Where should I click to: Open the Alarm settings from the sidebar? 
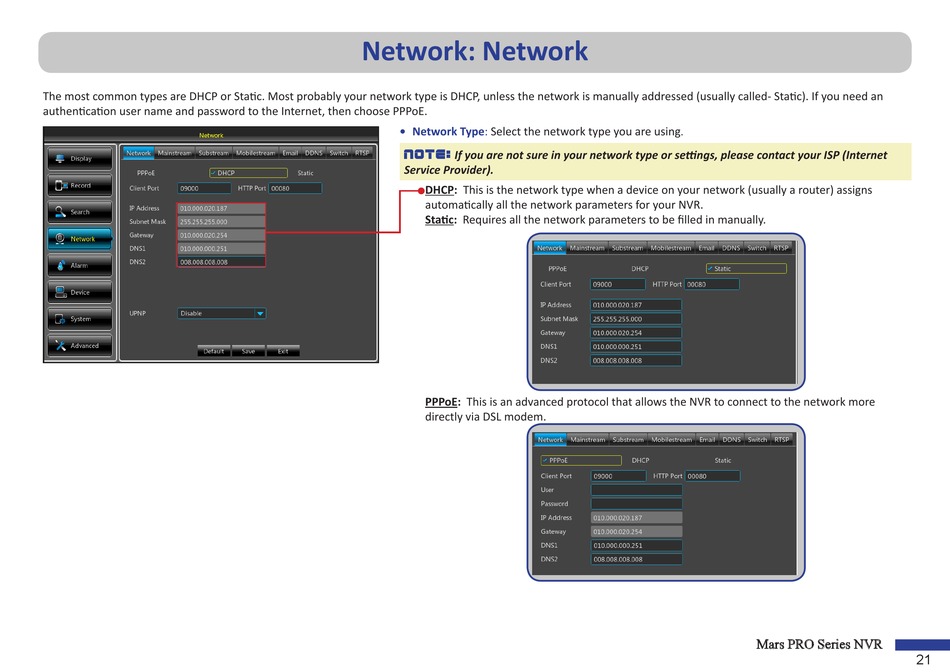coord(80,265)
